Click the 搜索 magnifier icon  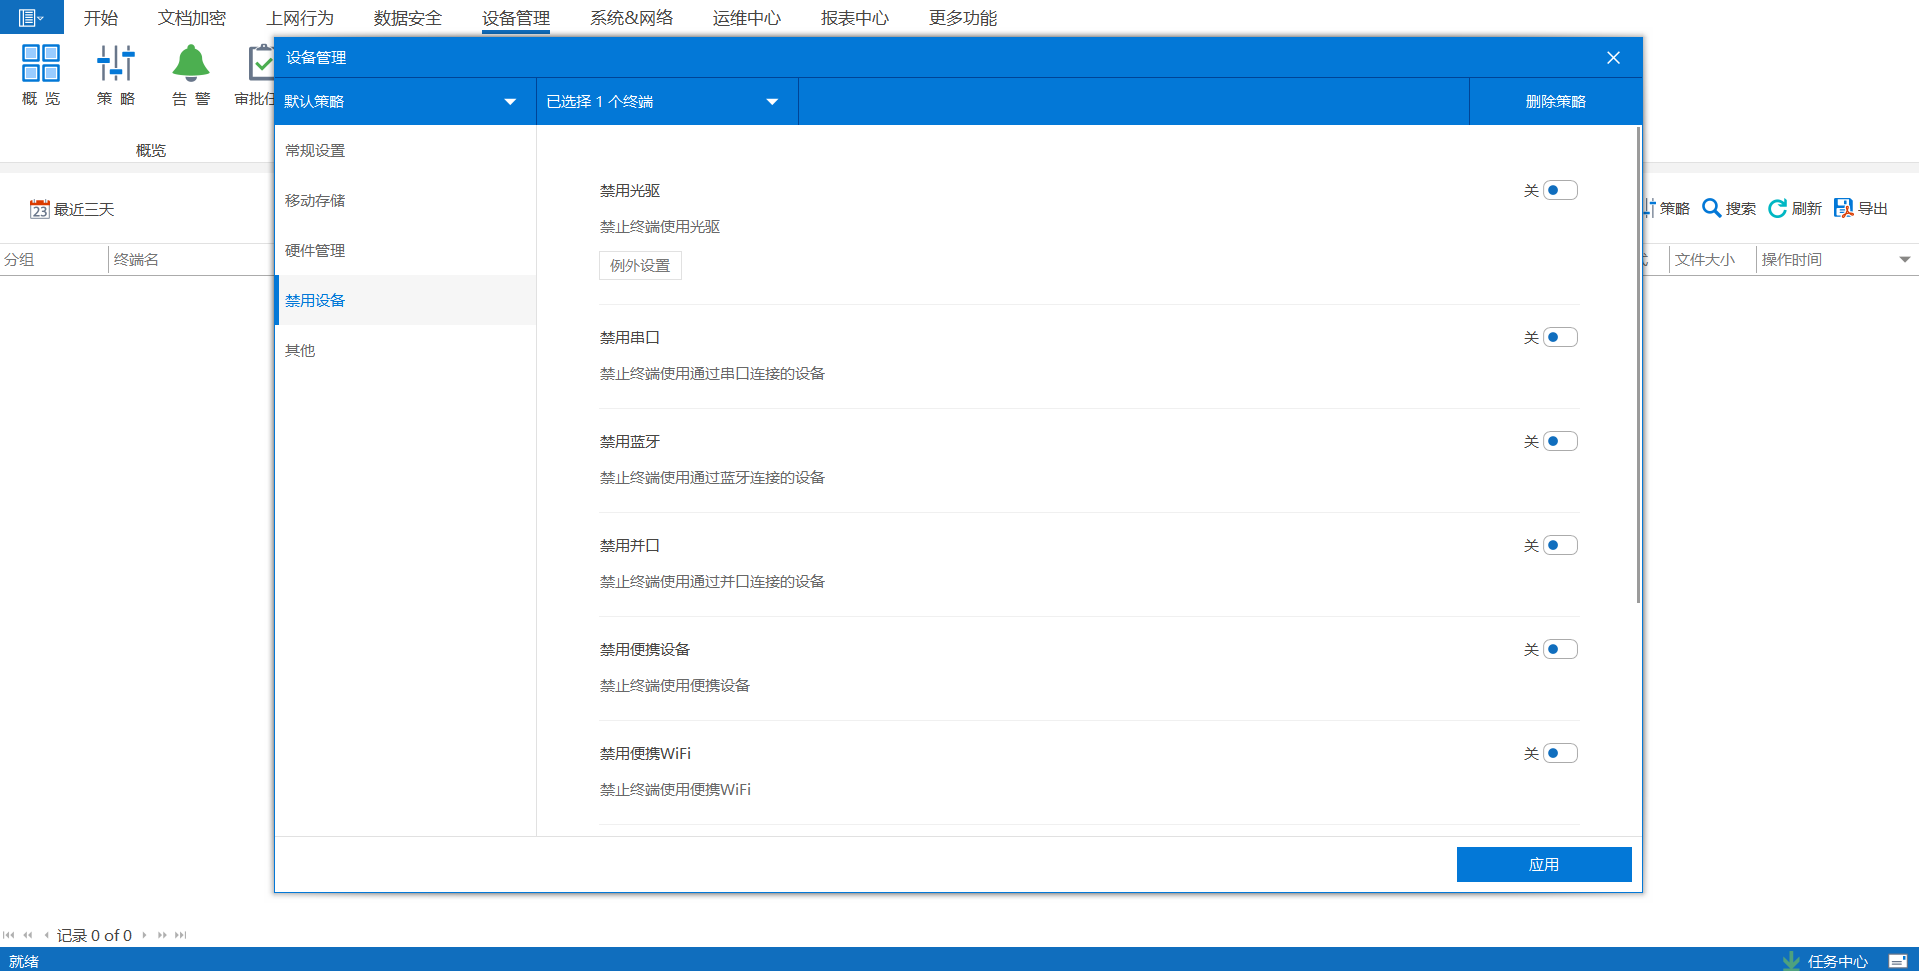tap(1712, 208)
